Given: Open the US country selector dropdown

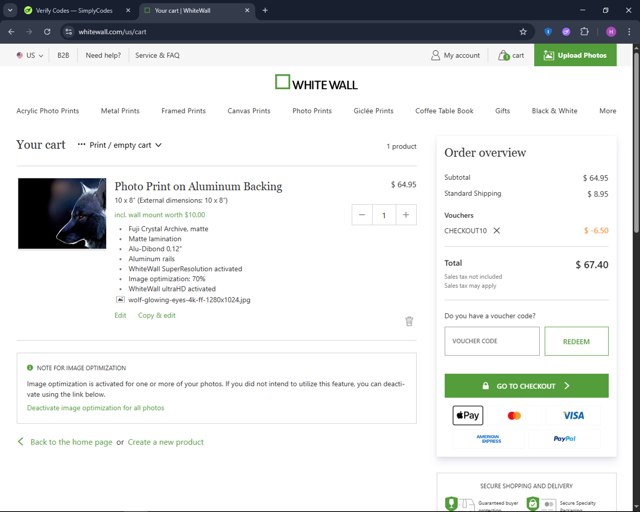Looking at the screenshot, I should (30, 55).
